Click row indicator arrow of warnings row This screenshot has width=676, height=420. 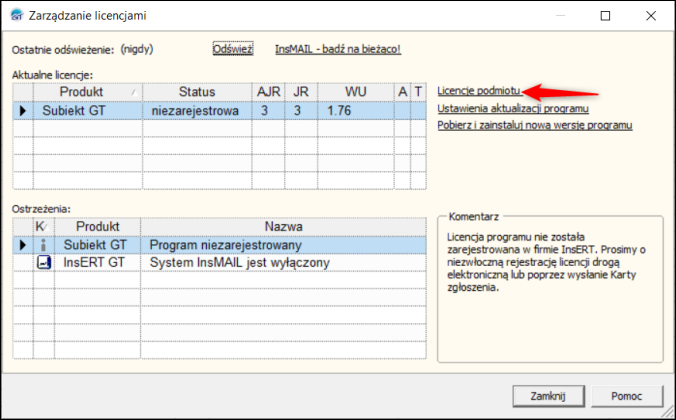[23, 245]
